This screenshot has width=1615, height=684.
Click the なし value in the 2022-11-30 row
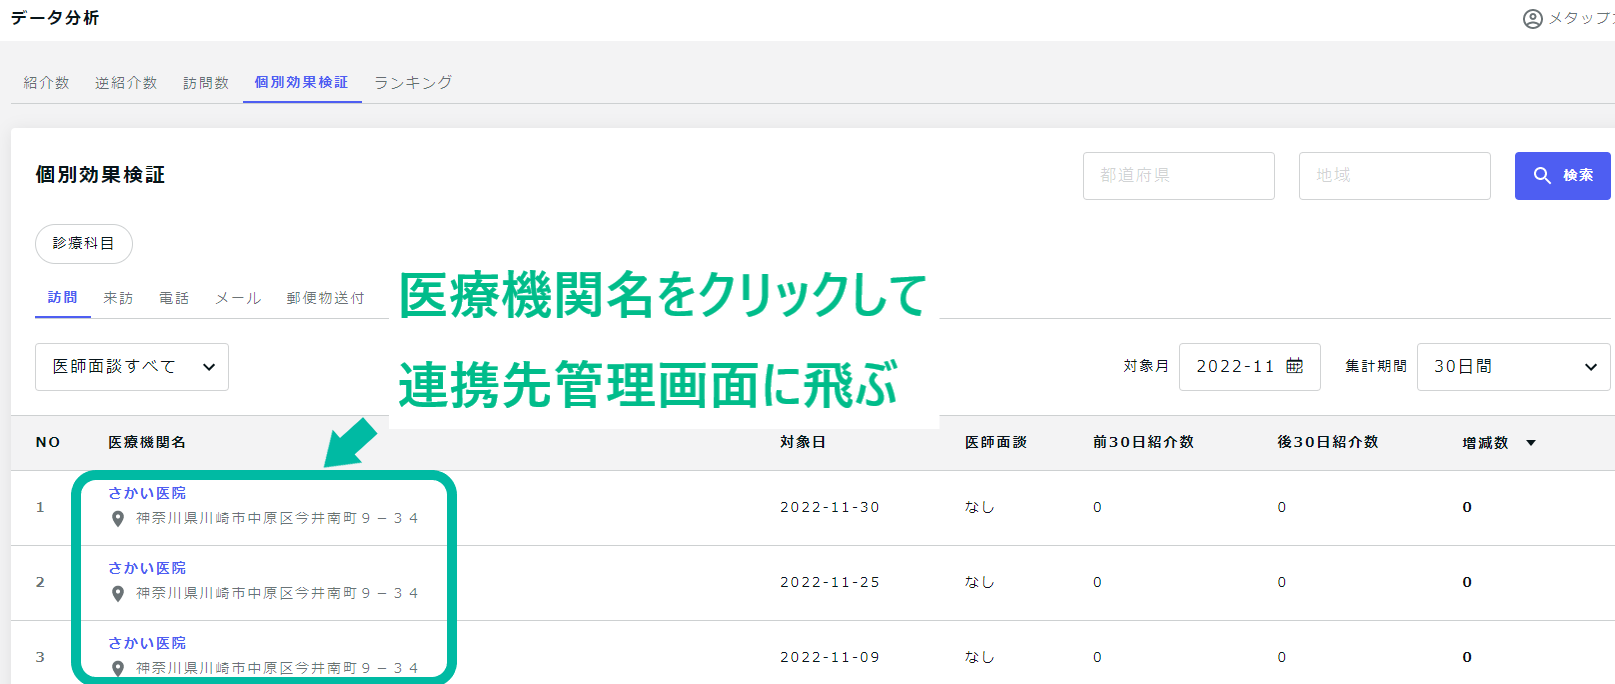980,507
